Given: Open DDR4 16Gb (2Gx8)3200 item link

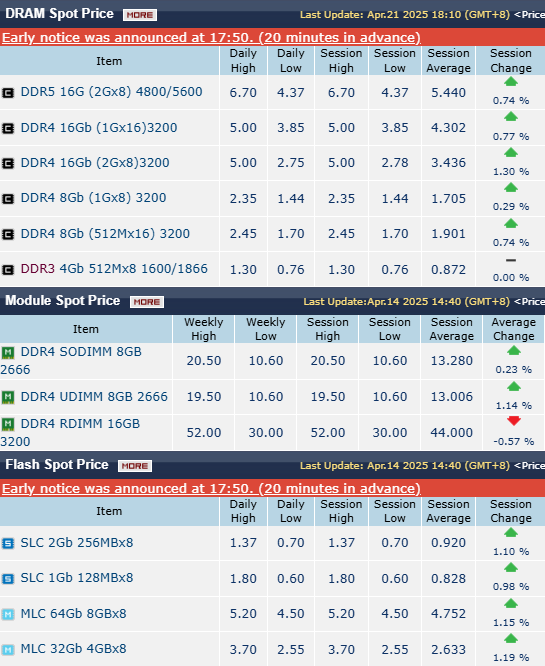Looking at the screenshot, I should coord(95,163).
